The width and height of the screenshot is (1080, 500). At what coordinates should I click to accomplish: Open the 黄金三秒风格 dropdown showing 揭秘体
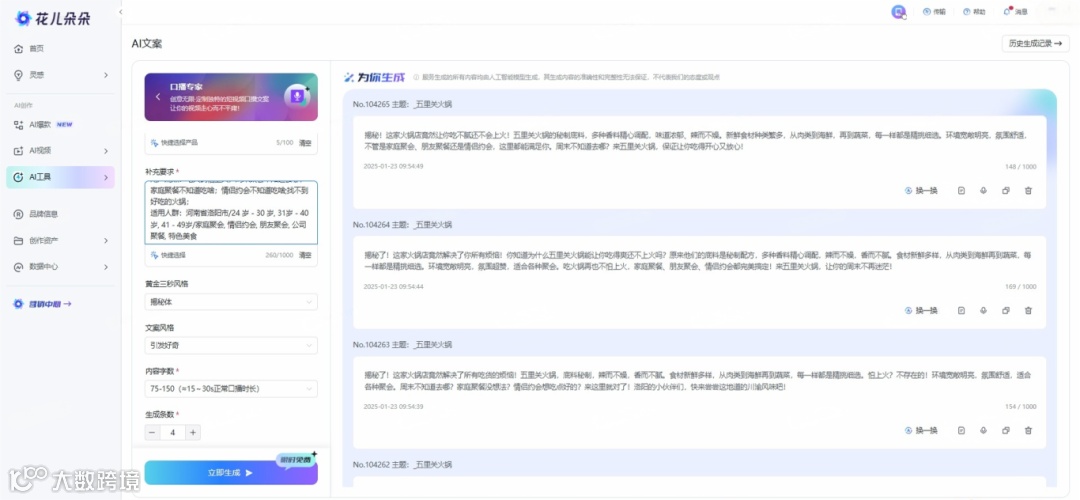click(x=231, y=302)
